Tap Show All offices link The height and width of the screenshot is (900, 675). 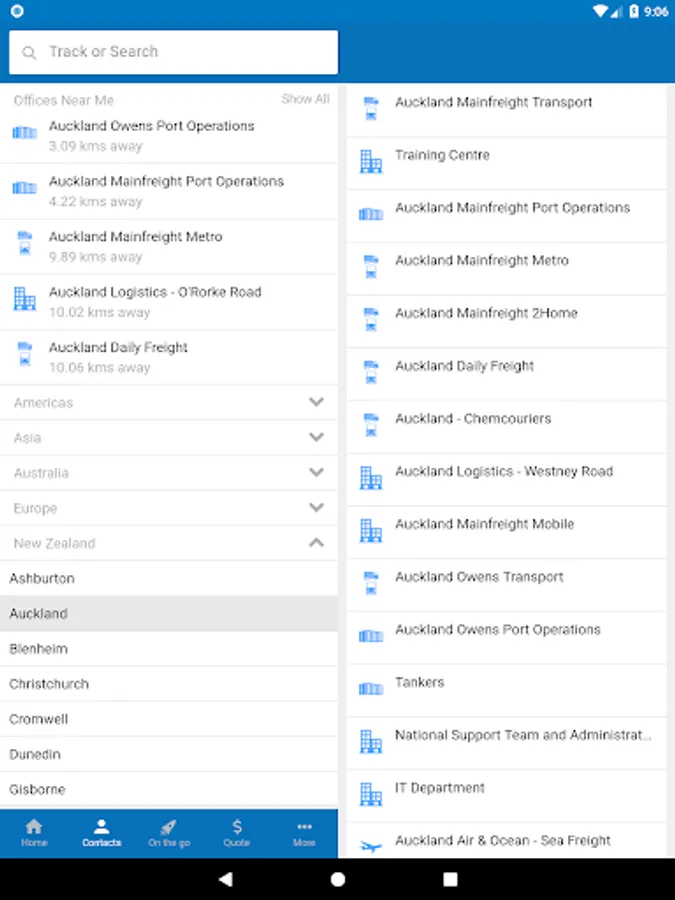point(305,99)
